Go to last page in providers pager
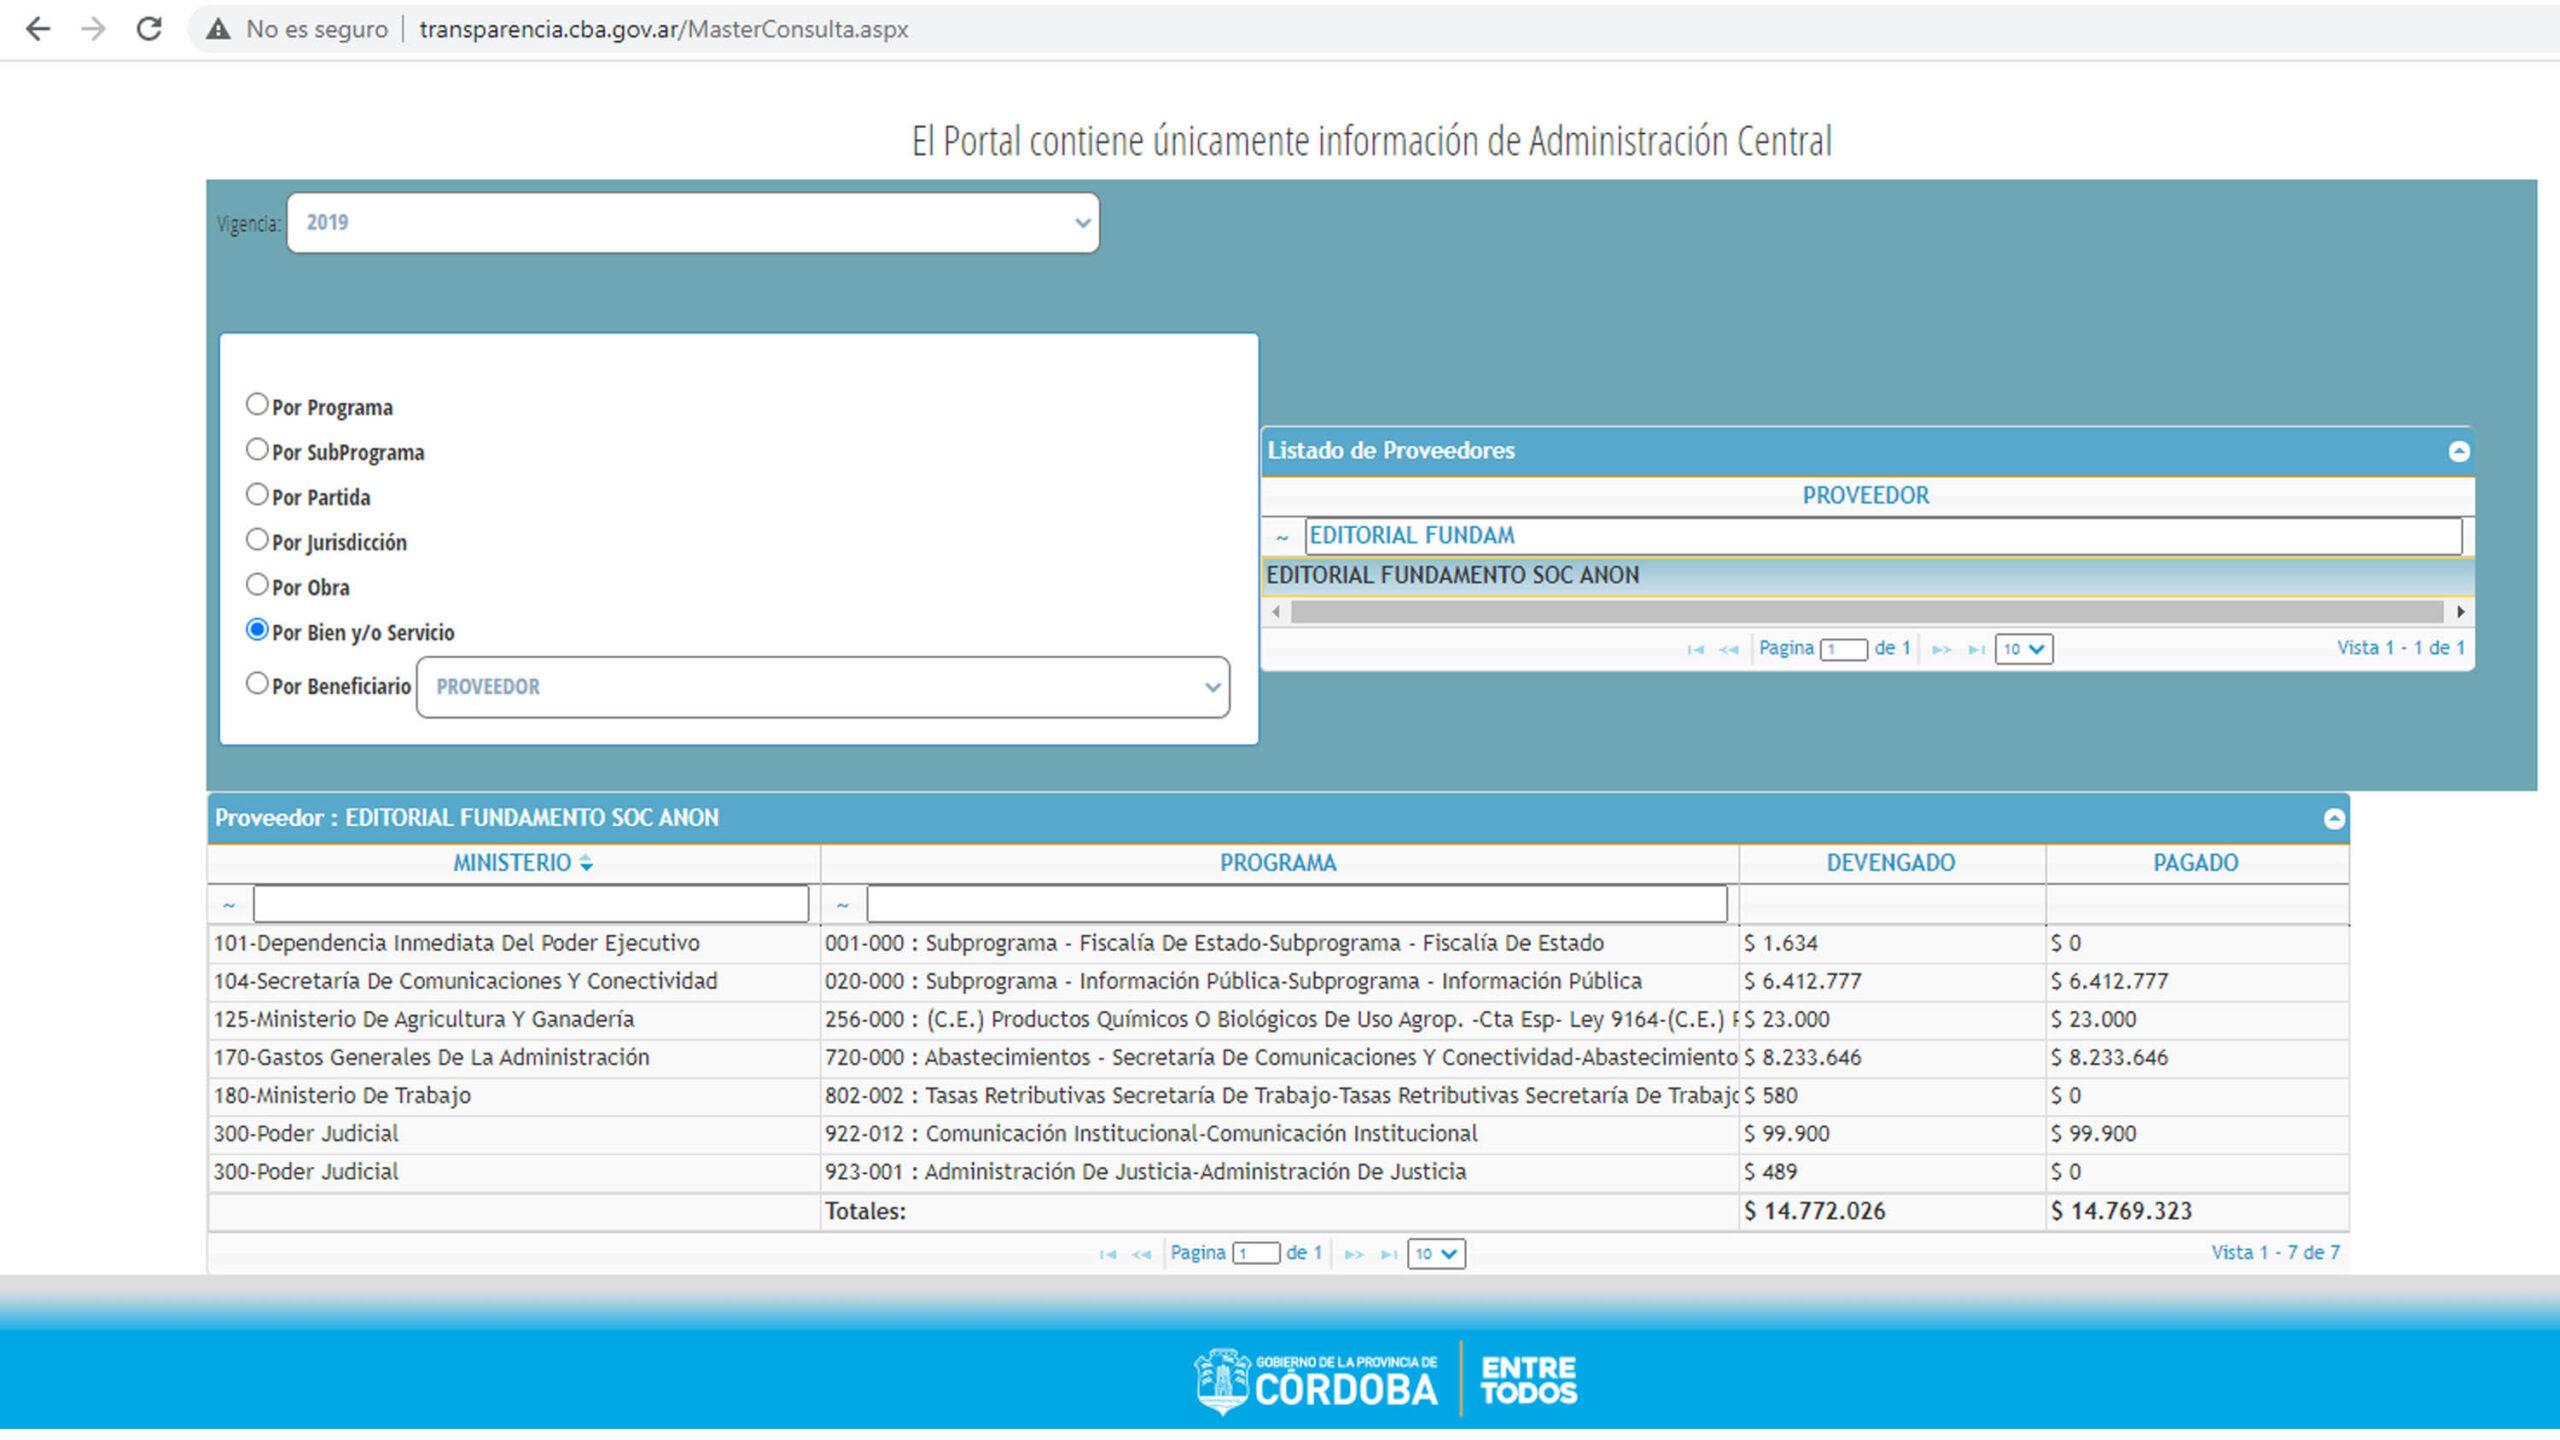Image resolution: width=2560 pixels, height=1440 pixels. coord(1976,649)
